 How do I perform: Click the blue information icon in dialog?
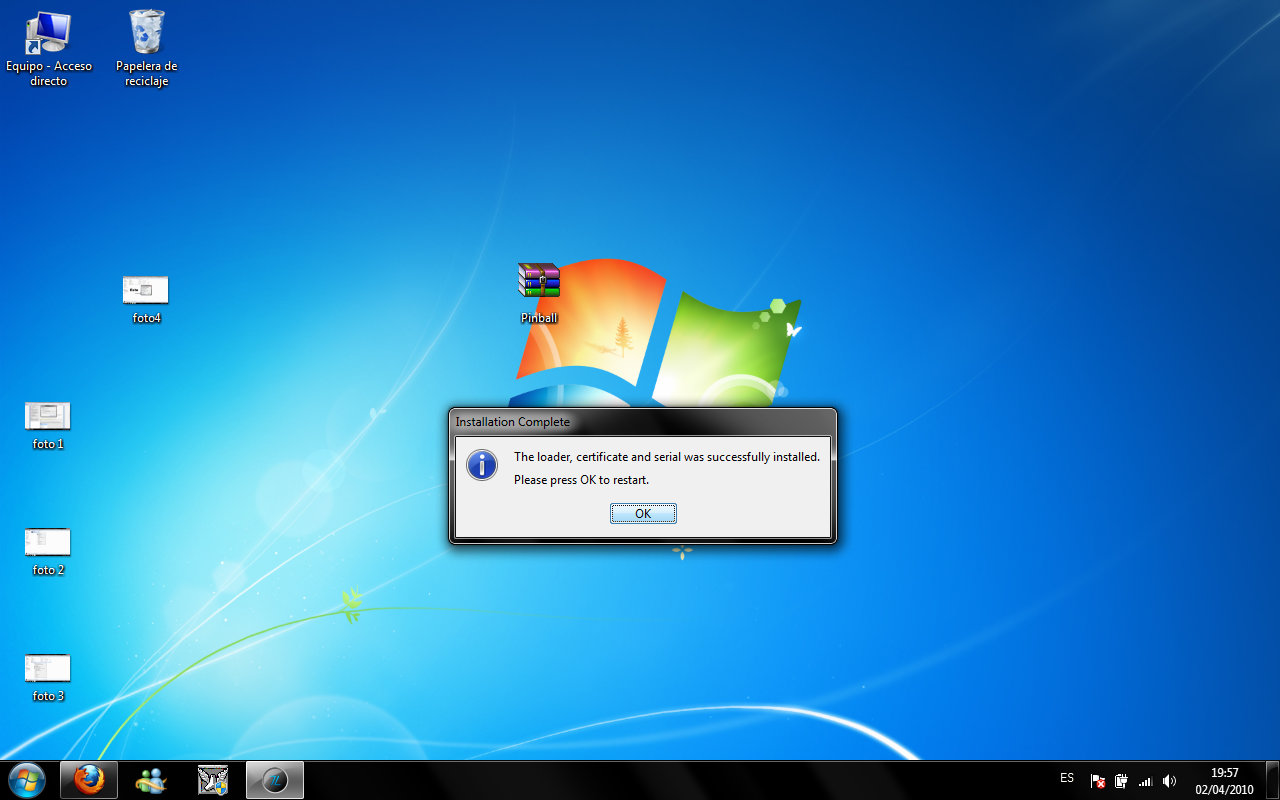click(x=482, y=465)
